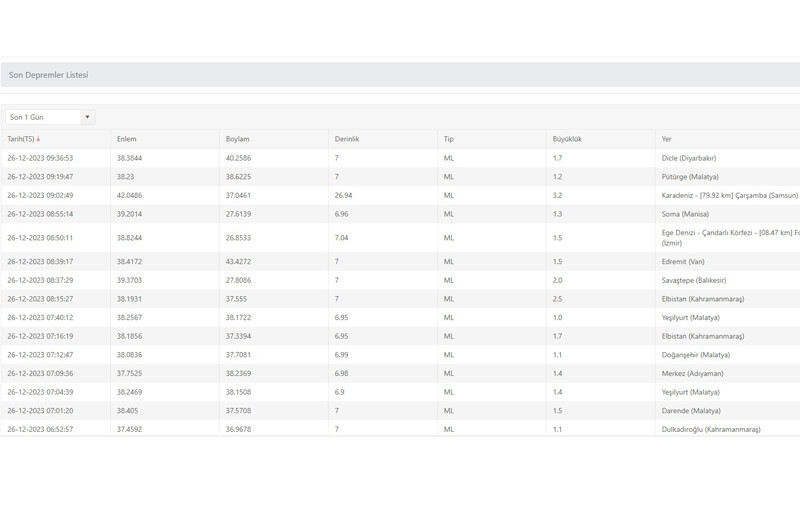Click the 3.2 magnitude value
Screen dimensions: 800x520
(558, 195)
